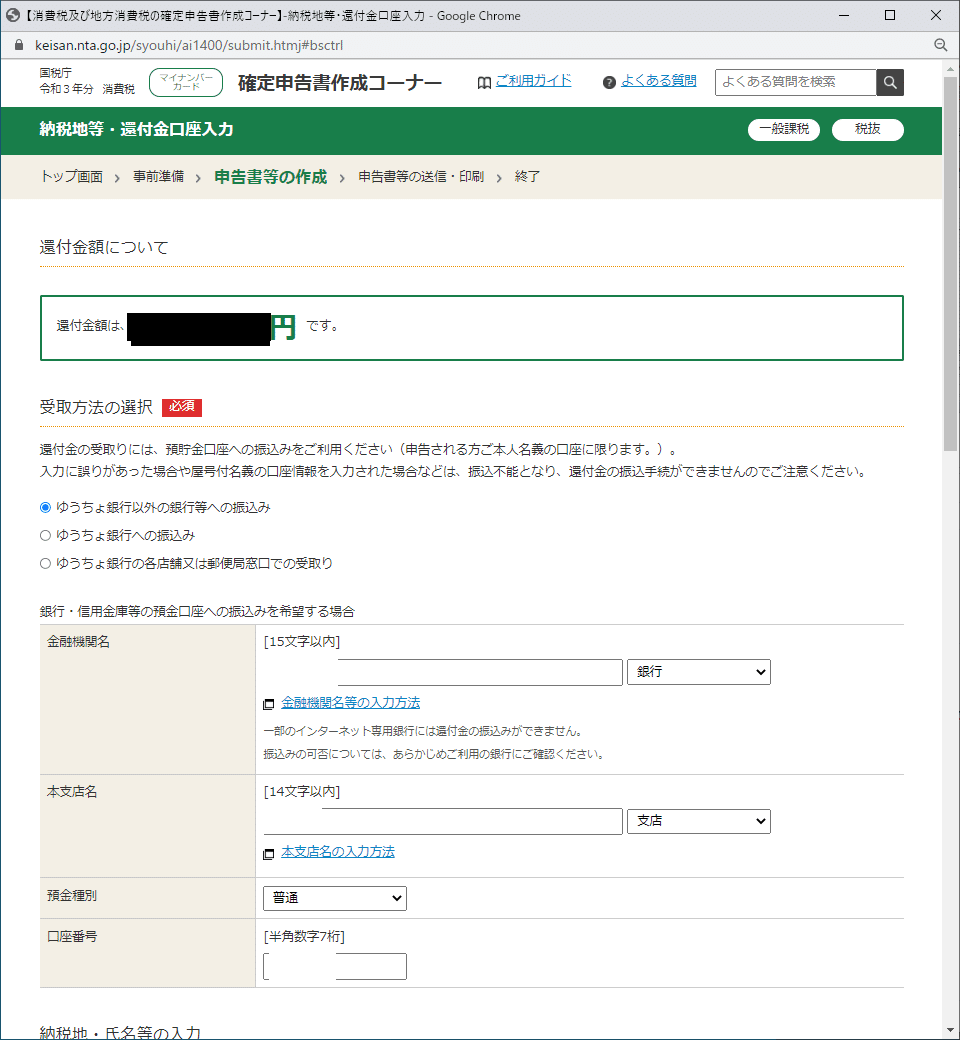Minimize the Chrome window
The image size is (960, 1040).
(x=844, y=15)
